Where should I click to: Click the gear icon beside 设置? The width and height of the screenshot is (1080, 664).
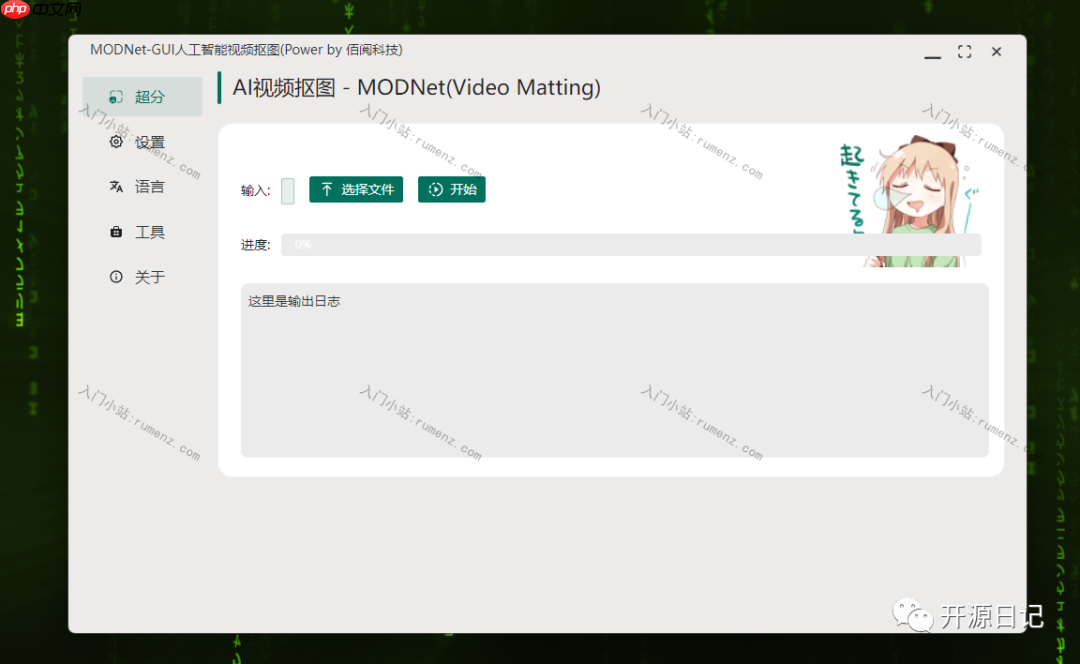pyautogui.click(x=116, y=142)
